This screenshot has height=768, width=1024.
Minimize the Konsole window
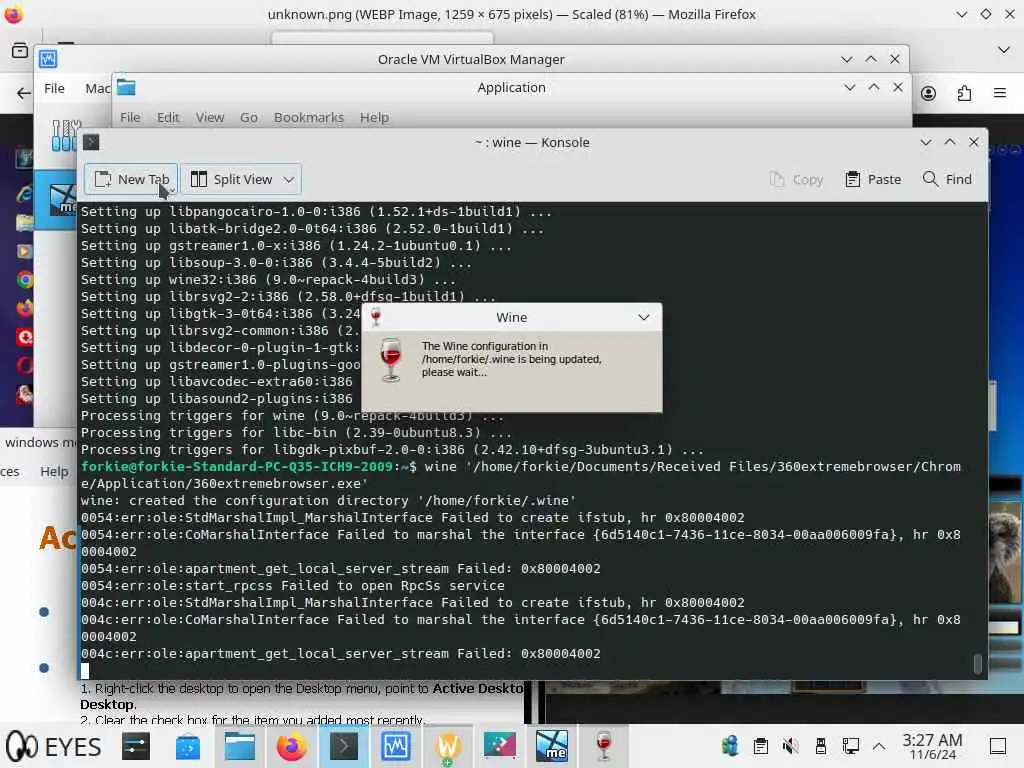click(925, 142)
